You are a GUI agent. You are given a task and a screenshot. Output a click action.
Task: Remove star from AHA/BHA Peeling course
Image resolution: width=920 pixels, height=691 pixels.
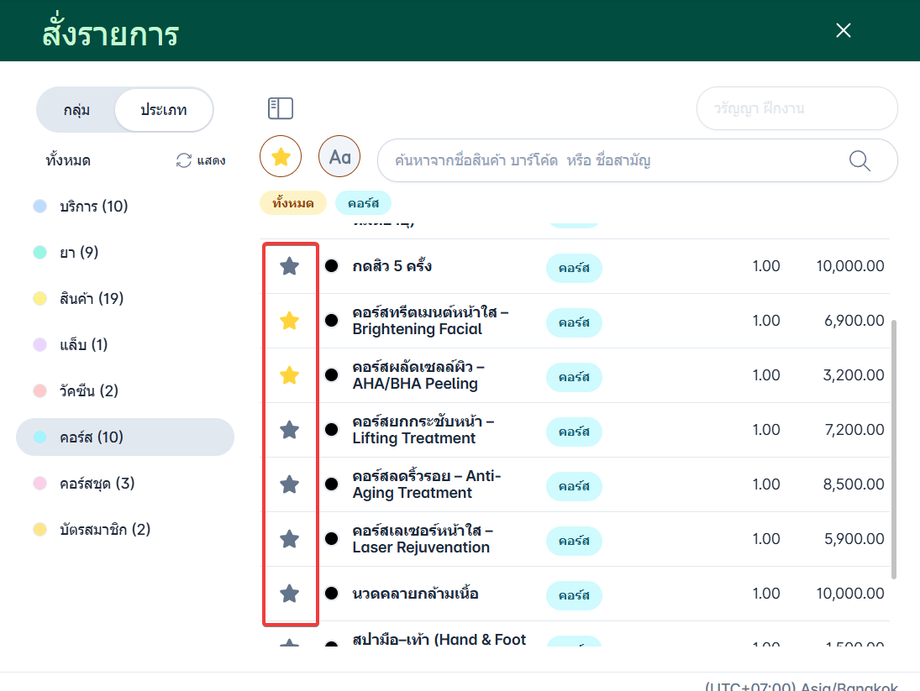pyautogui.click(x=289, y=375)
